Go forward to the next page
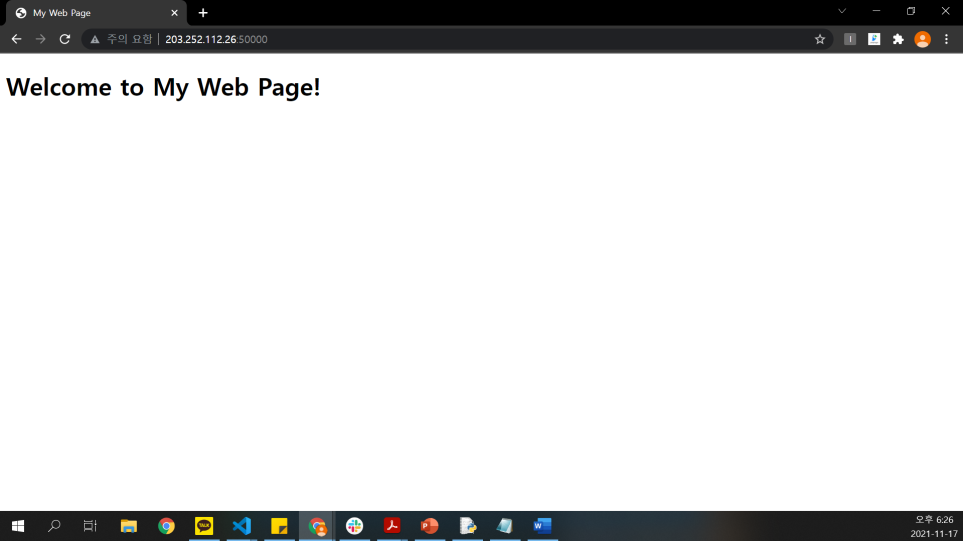The width and height of the screenshot is (963, 541). pos(41,39)
